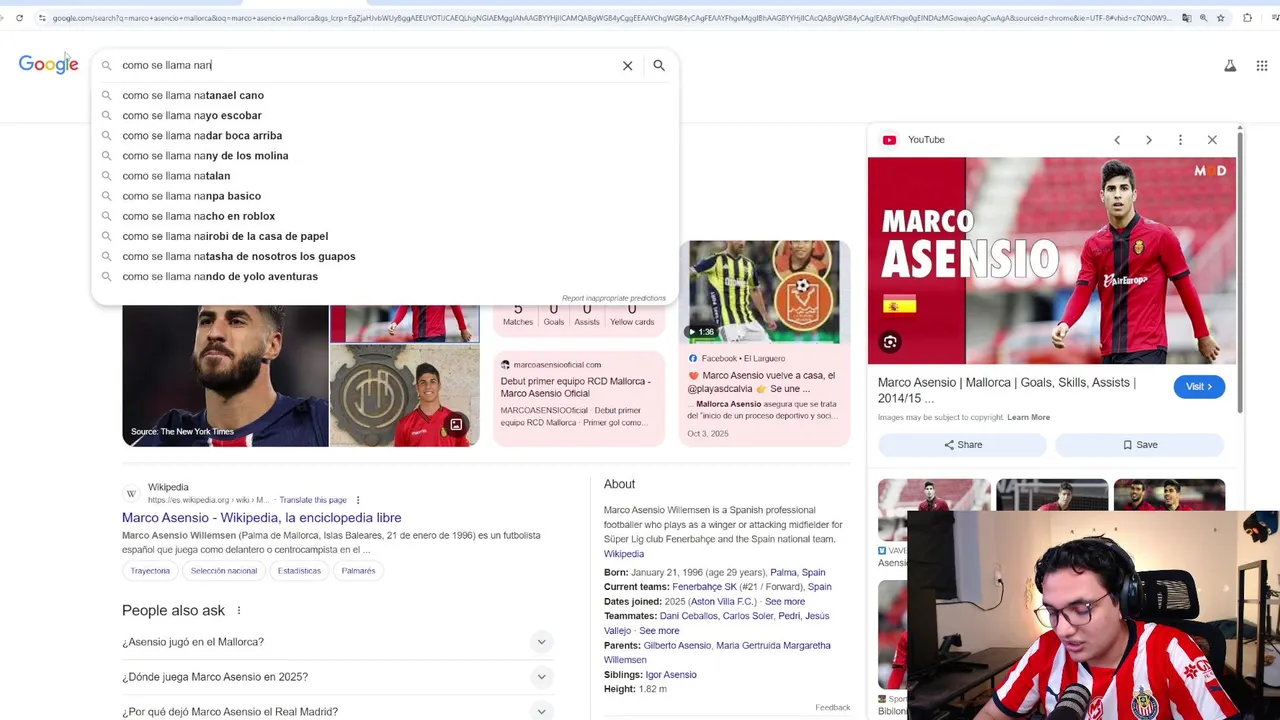1280x720 pixels.
Task: Open Search Labs flask icon
Action: click(x=1230, y=66)
